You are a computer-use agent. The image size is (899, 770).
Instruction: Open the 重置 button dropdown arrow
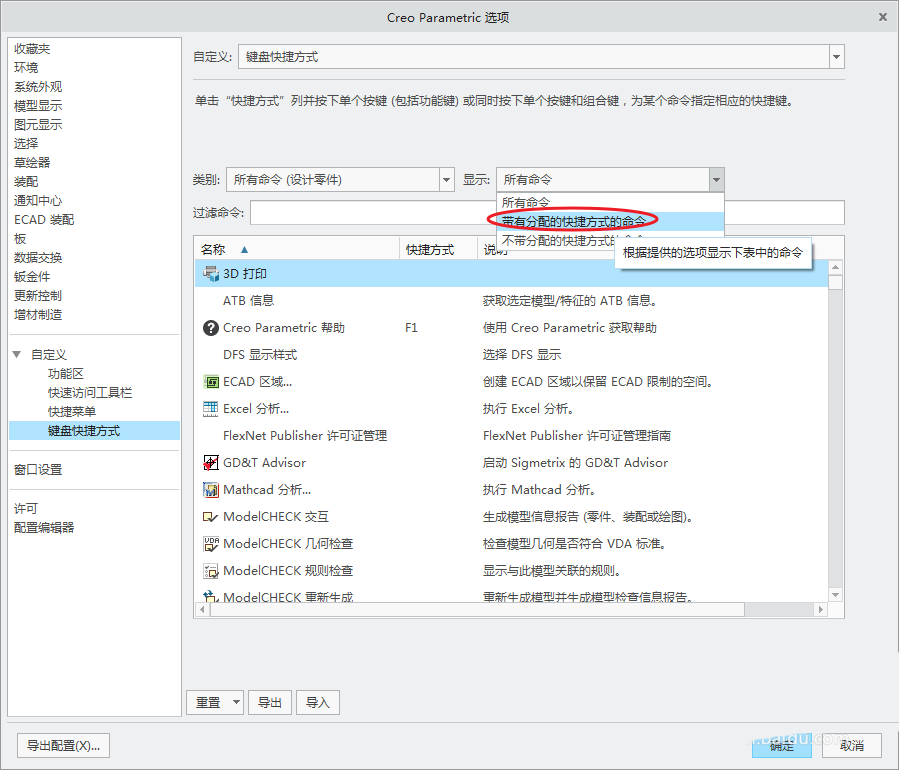[236, 702]
